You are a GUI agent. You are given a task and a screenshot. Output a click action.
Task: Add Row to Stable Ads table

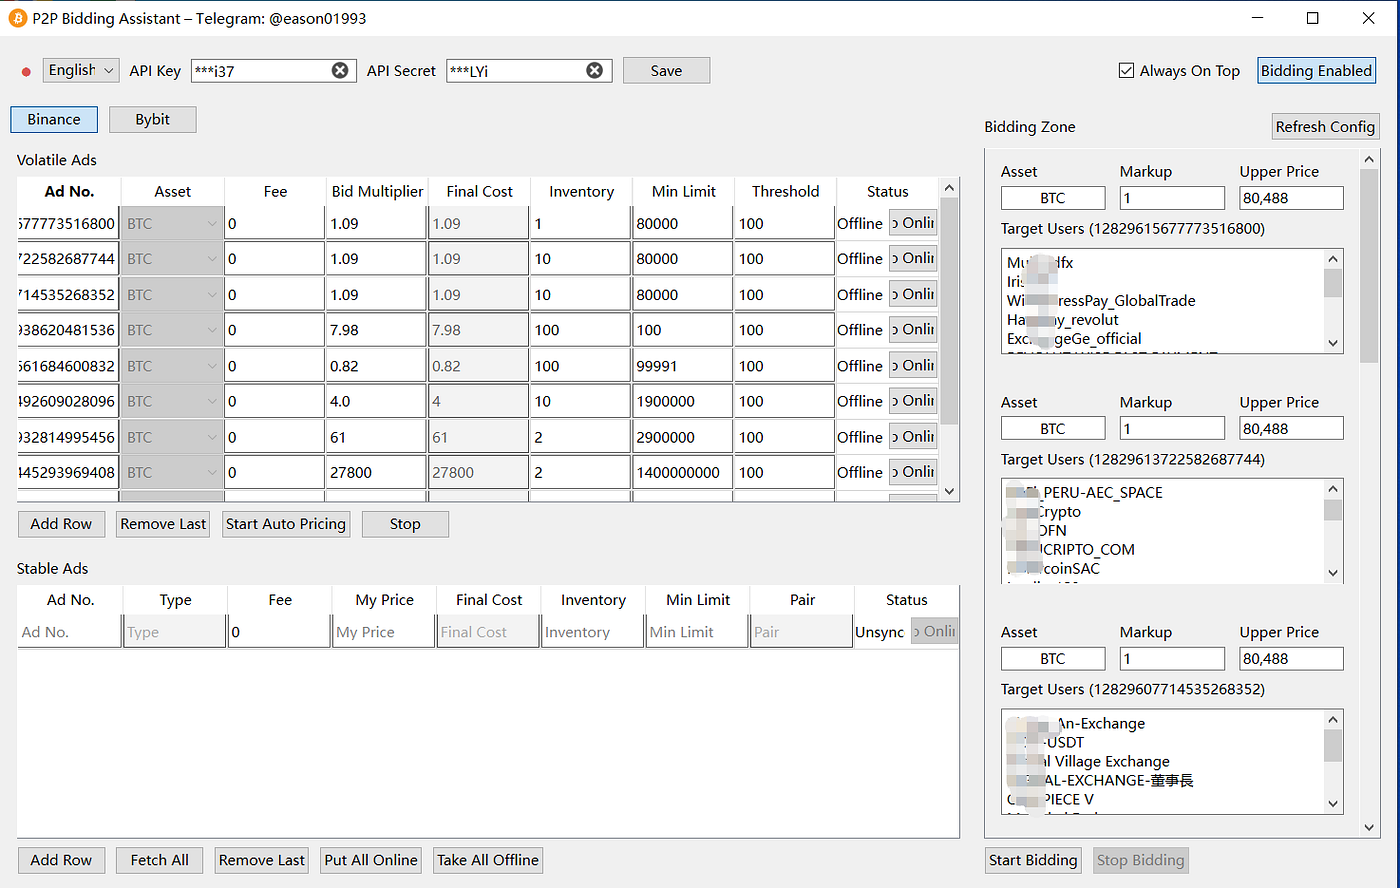pos(61,860)
